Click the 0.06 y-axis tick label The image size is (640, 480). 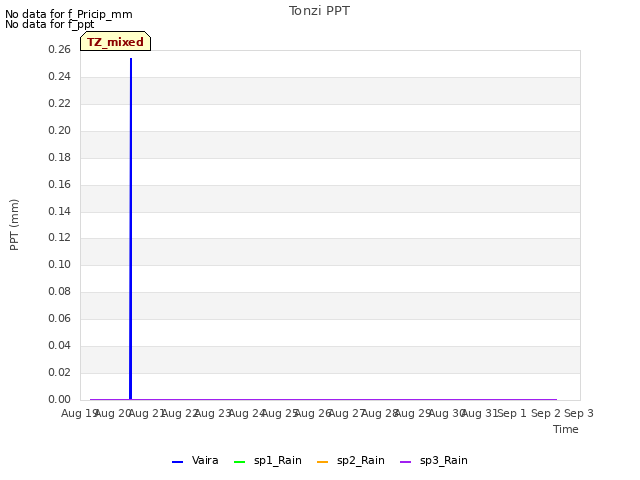click(59, 318)
